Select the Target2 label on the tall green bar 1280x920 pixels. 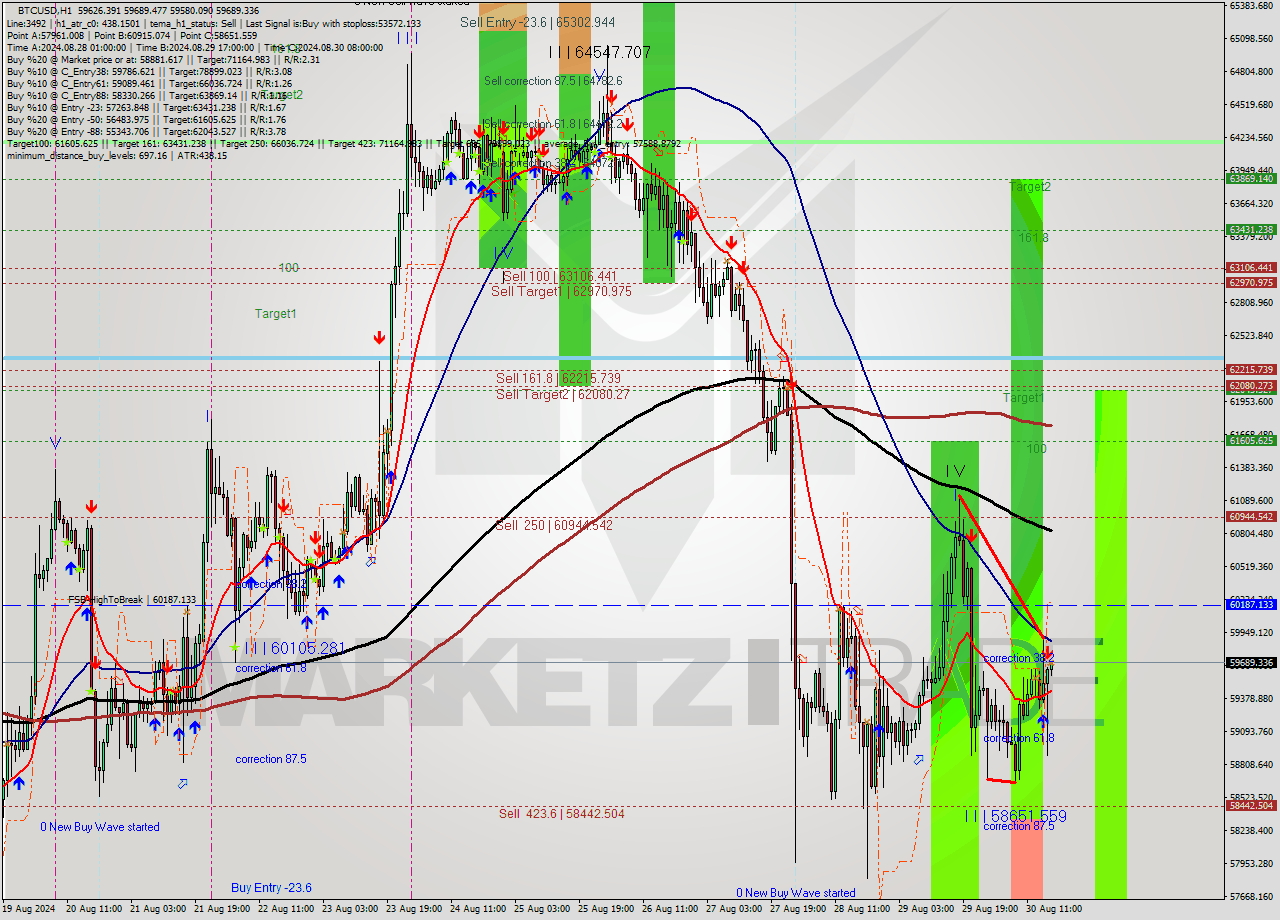1030,187
